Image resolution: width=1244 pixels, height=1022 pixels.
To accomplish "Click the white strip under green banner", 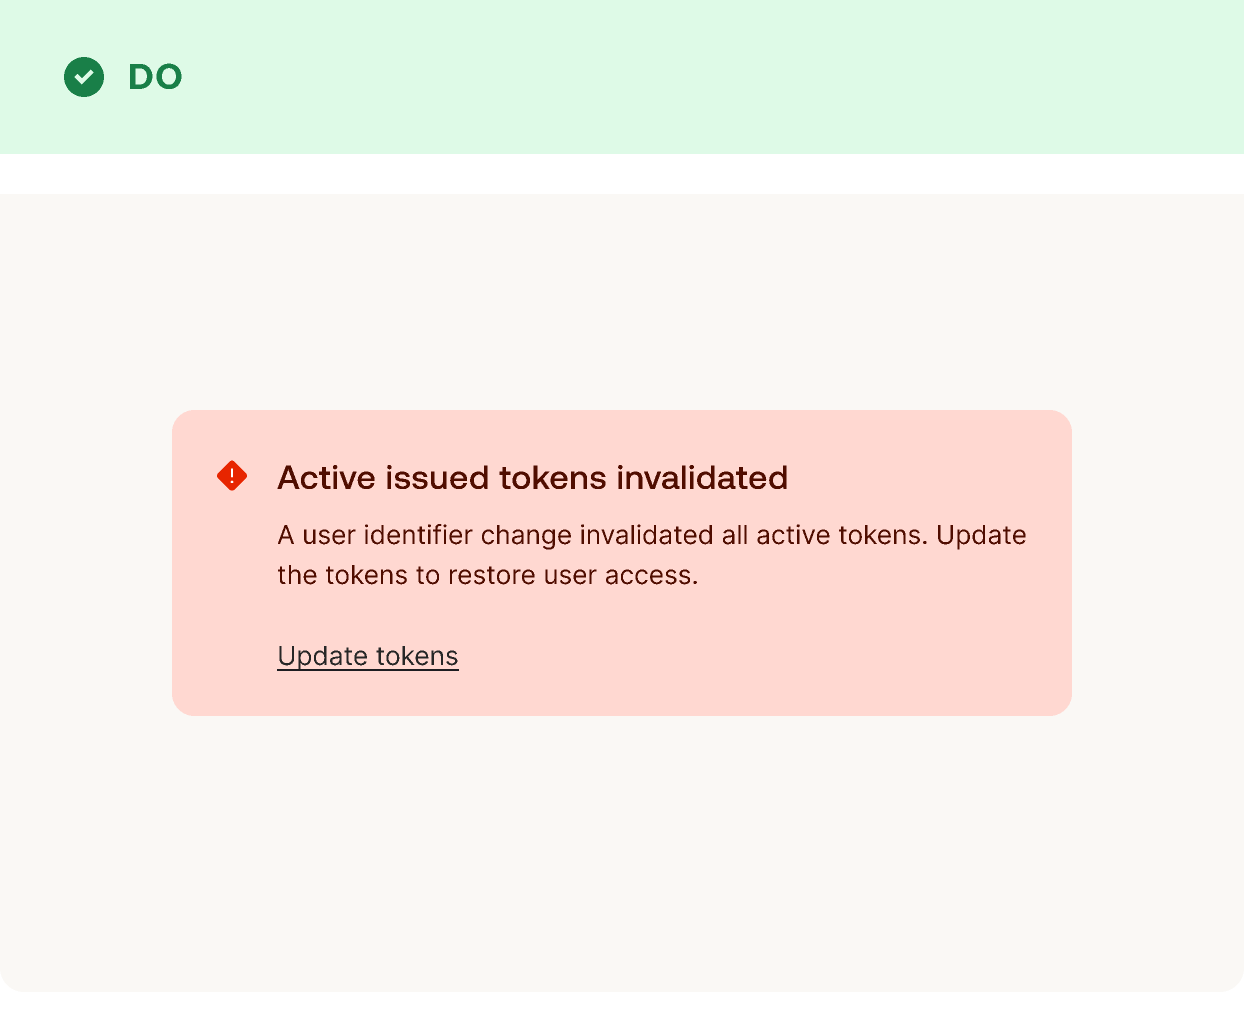I will 622,174.
